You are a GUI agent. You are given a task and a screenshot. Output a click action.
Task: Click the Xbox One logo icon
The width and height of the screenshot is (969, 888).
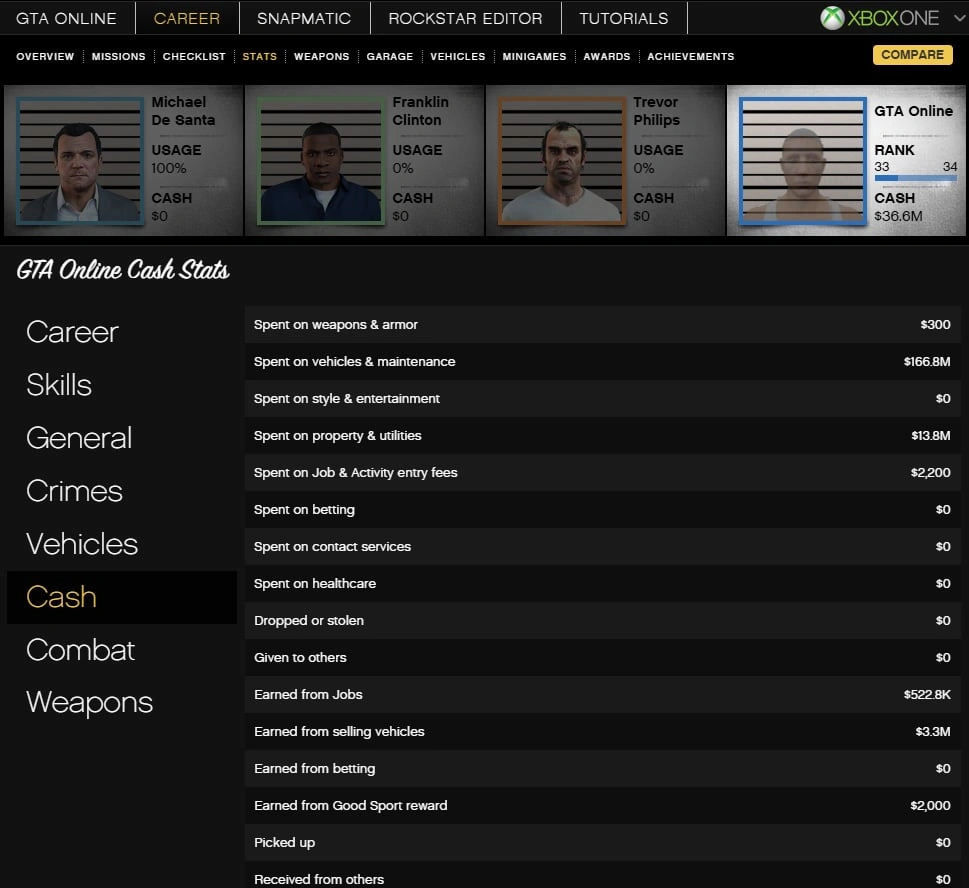click(x=832, y=18)
